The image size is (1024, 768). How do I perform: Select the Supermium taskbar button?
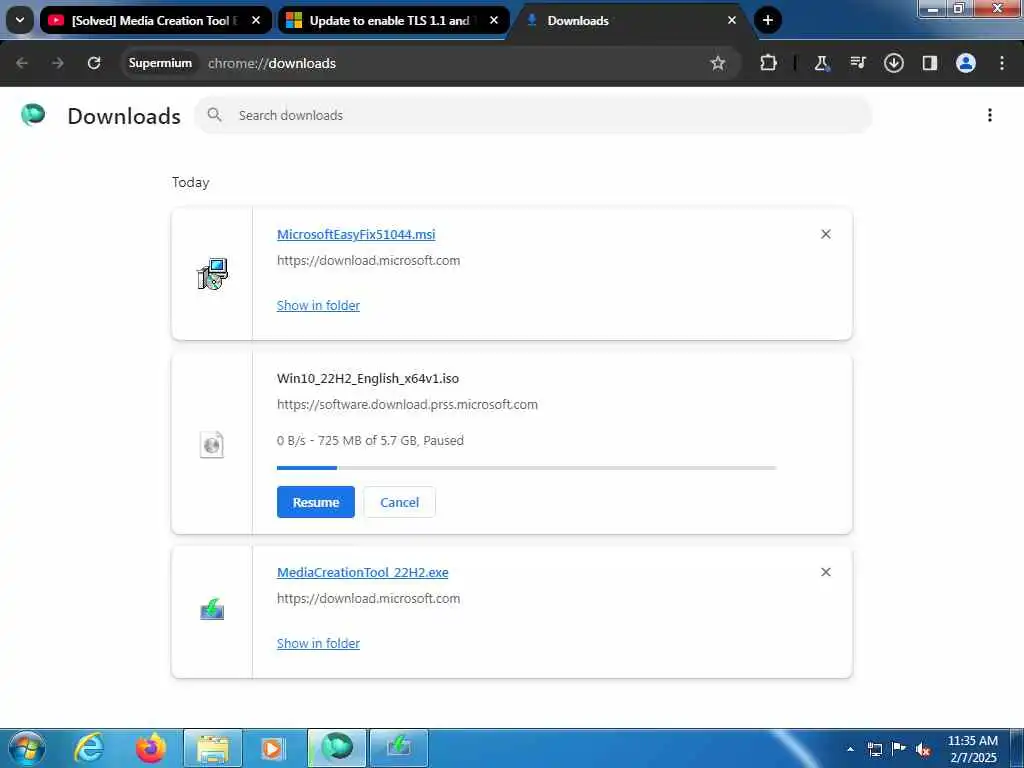click(x=337, y=748)
